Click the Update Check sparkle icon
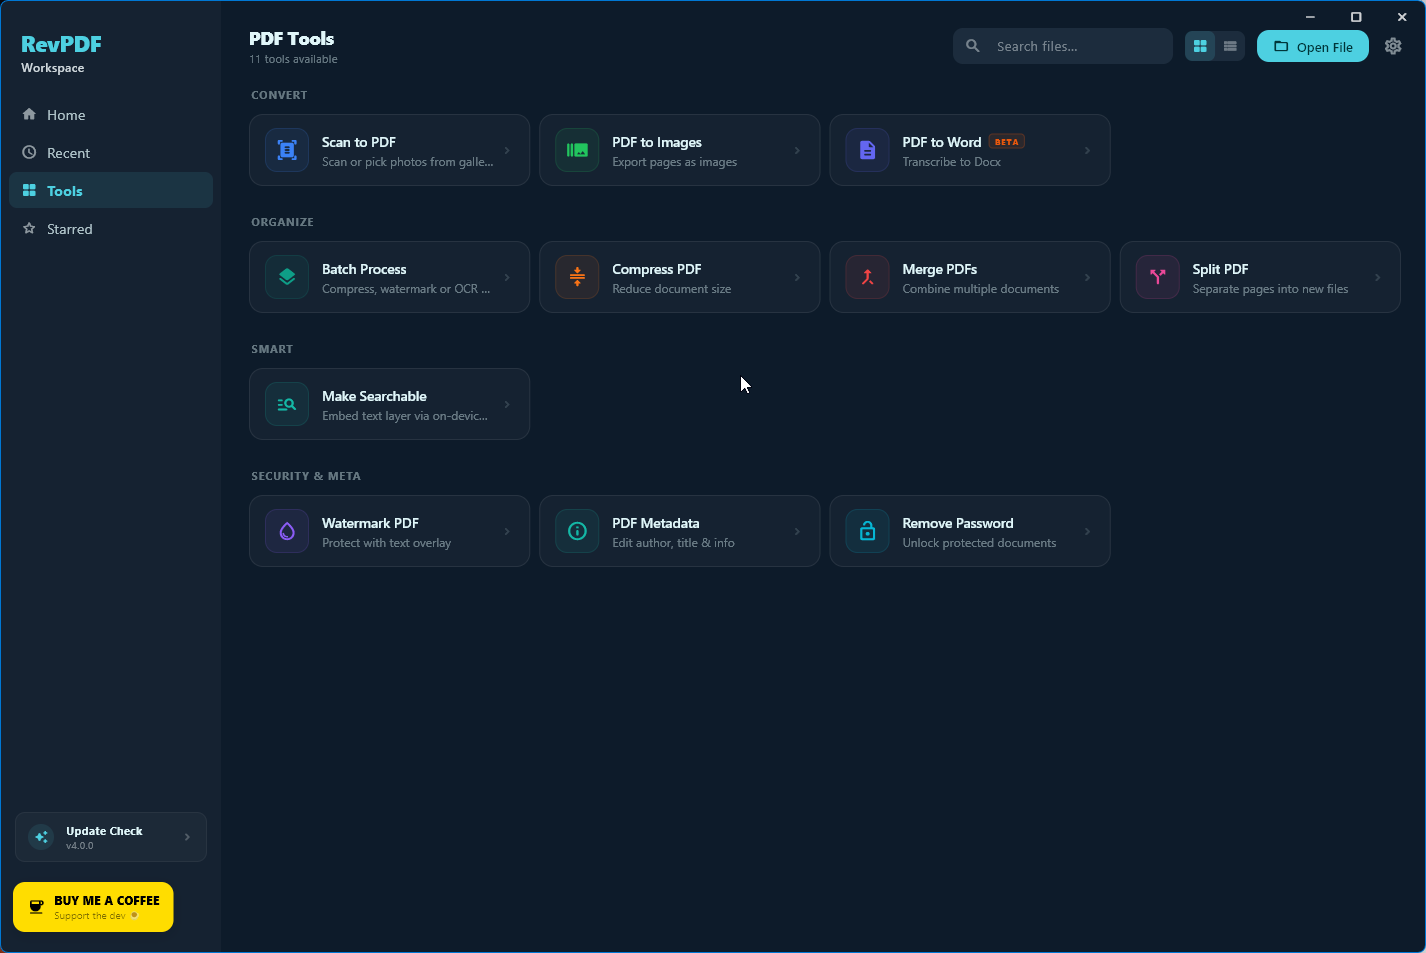 41,837
